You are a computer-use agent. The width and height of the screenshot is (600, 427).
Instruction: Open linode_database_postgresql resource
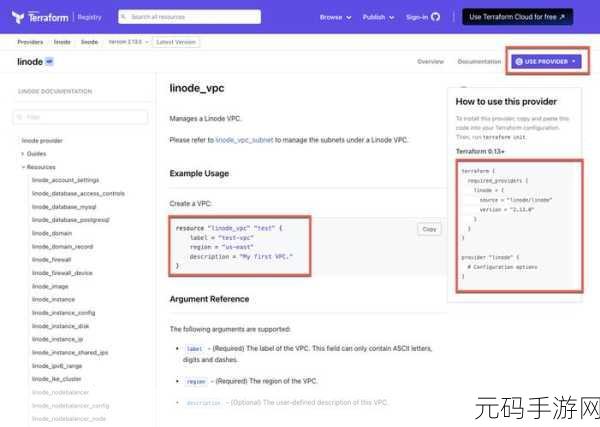(x=71, y=220)
